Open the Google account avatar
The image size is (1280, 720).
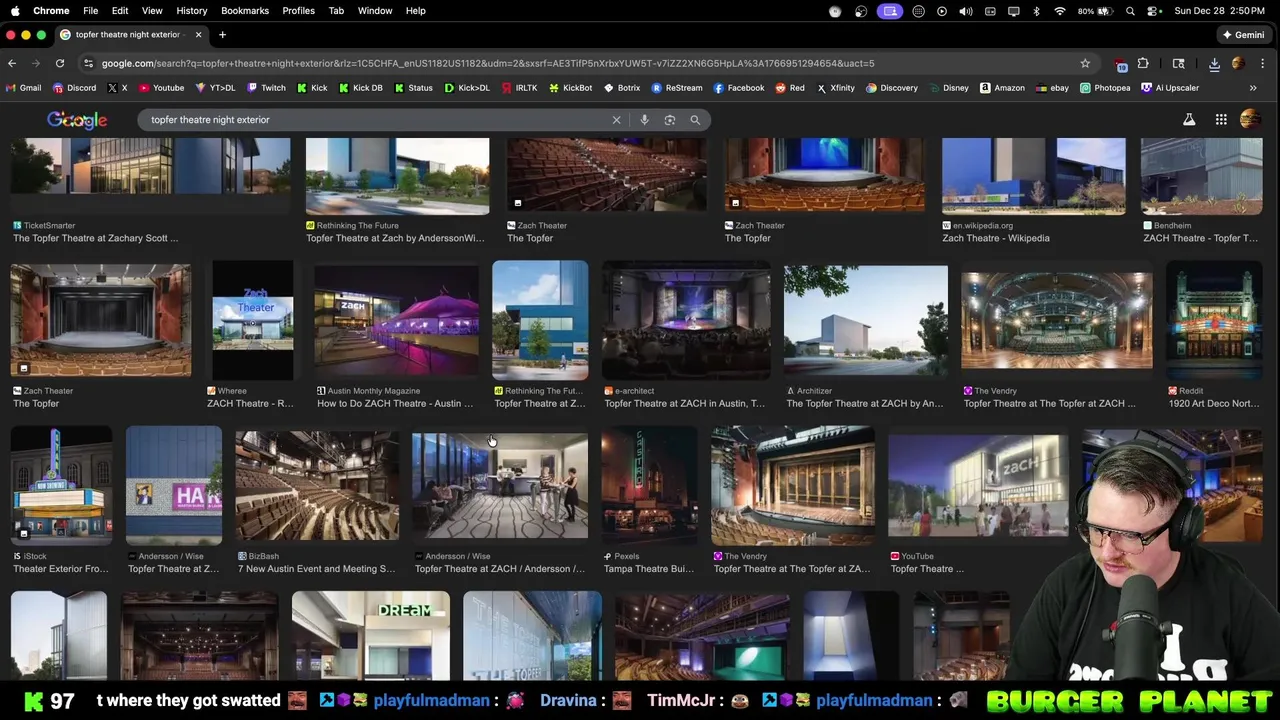point(1250,120)
